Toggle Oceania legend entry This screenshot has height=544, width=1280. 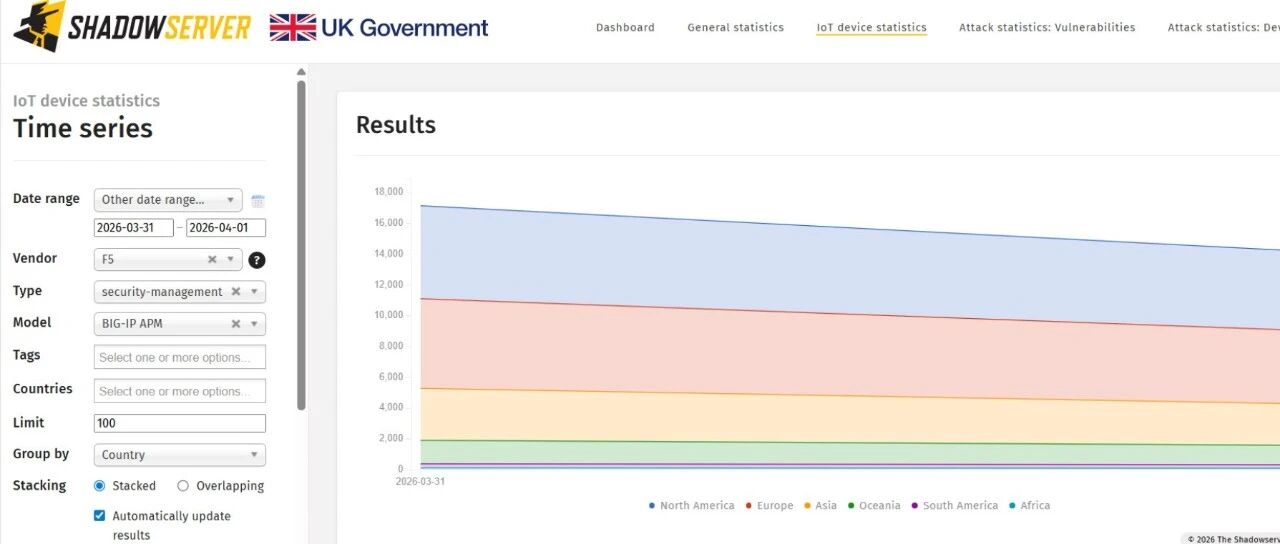[873, 506]
